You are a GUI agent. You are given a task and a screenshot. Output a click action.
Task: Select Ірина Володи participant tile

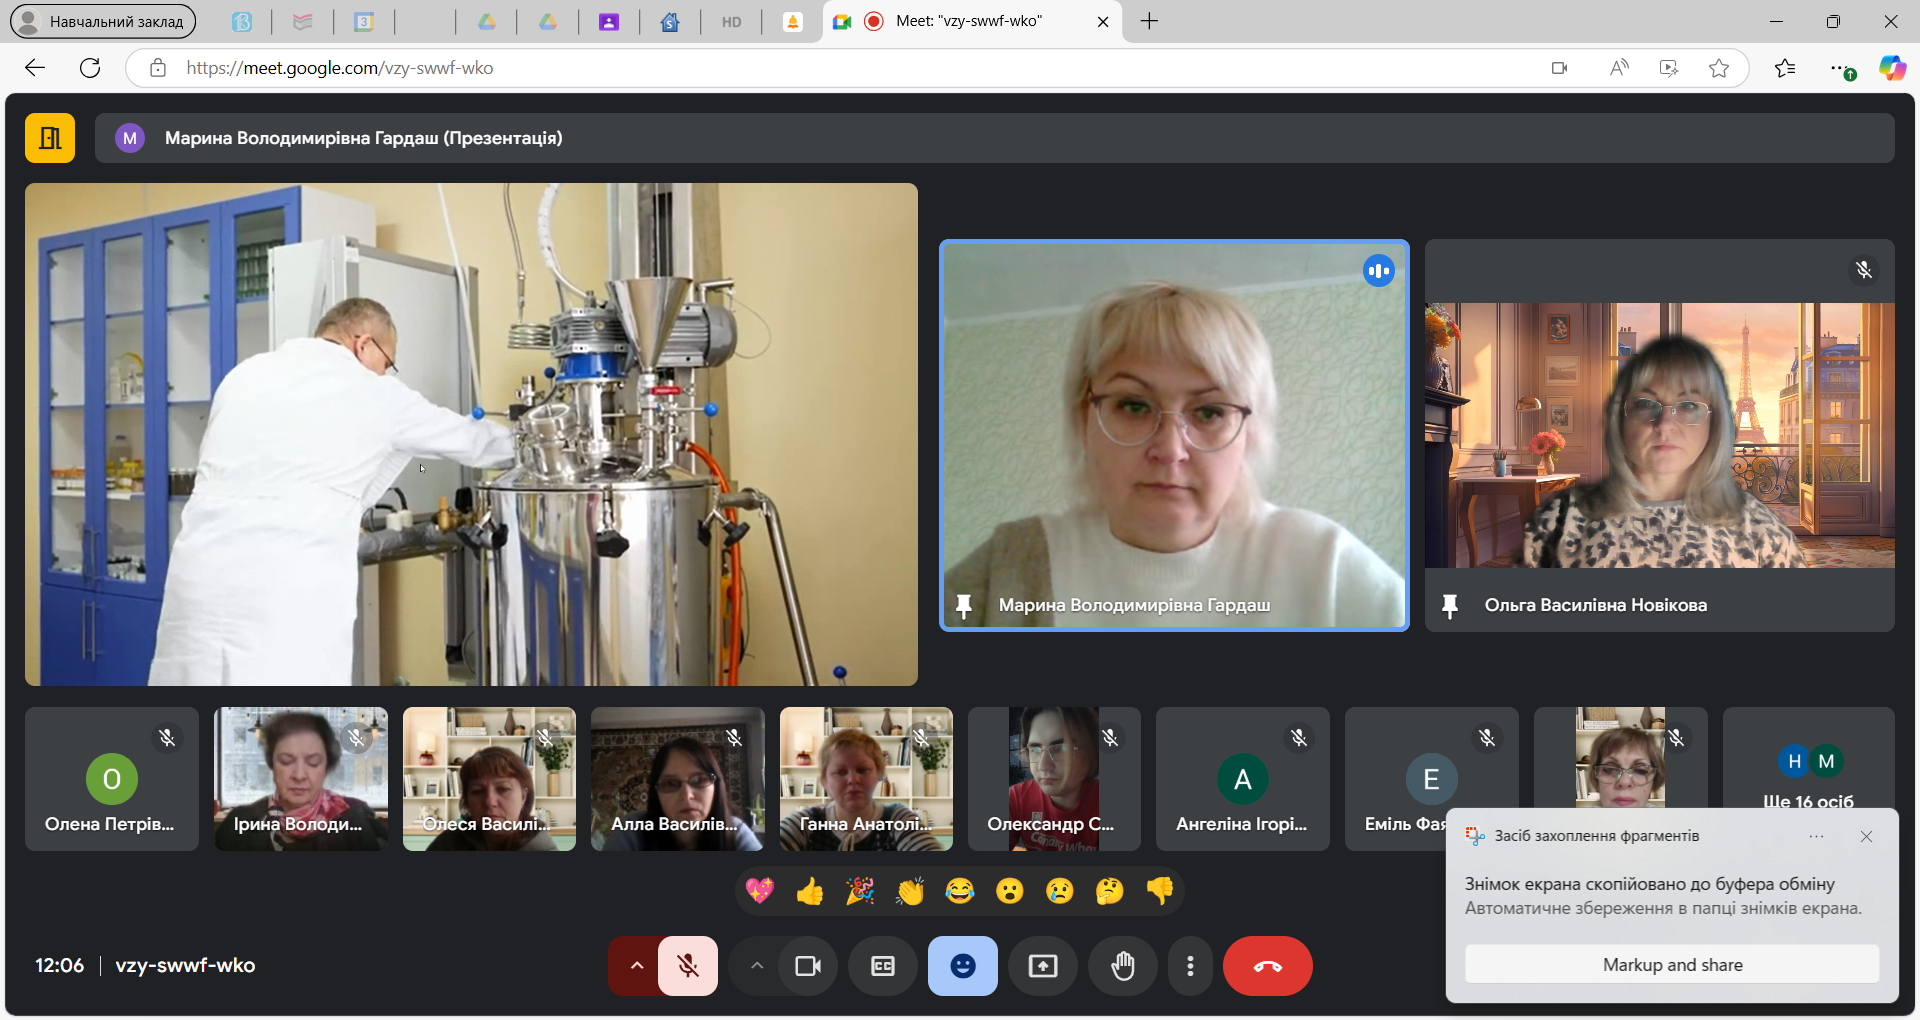[301, 779]
